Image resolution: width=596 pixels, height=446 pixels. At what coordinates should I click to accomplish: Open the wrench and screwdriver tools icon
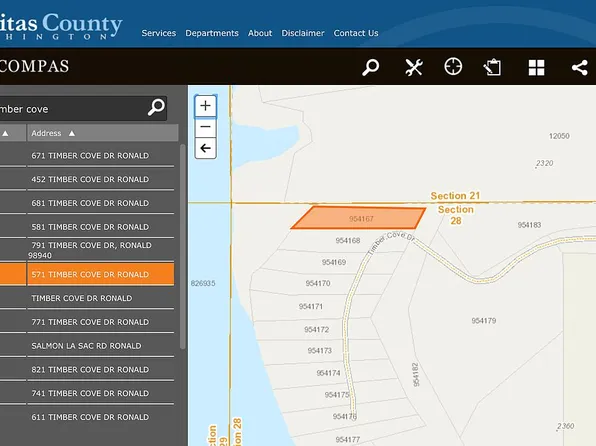click(414, 68)
